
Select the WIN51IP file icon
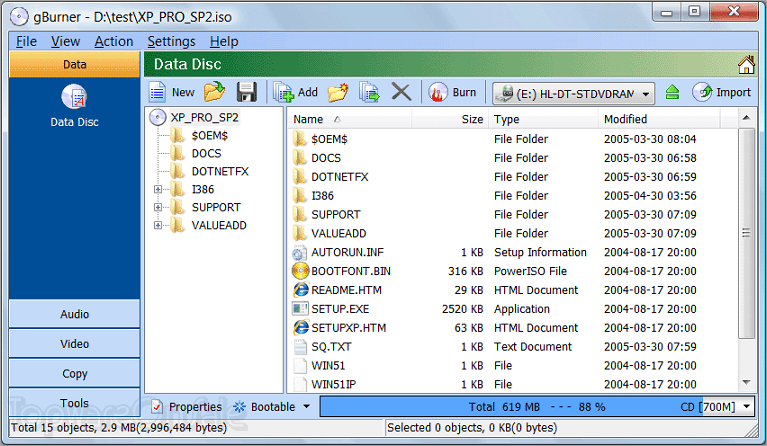point(300,384)
